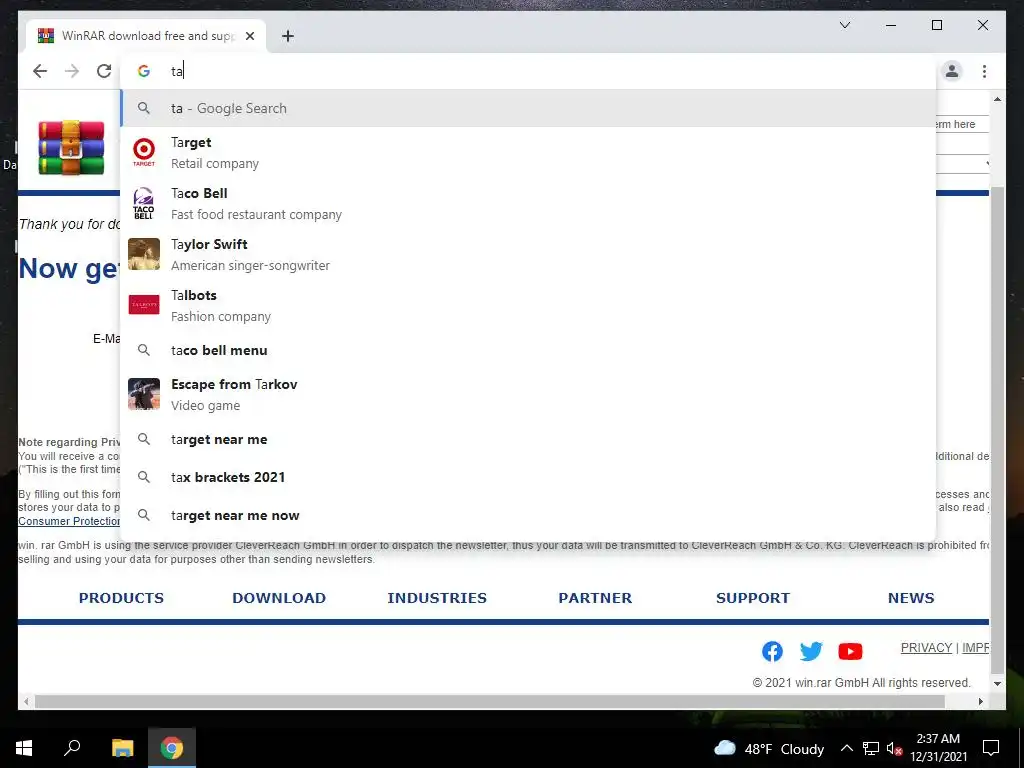Click the browser forward arrow
Screen dimensions: 1024x768
point(72,71)
